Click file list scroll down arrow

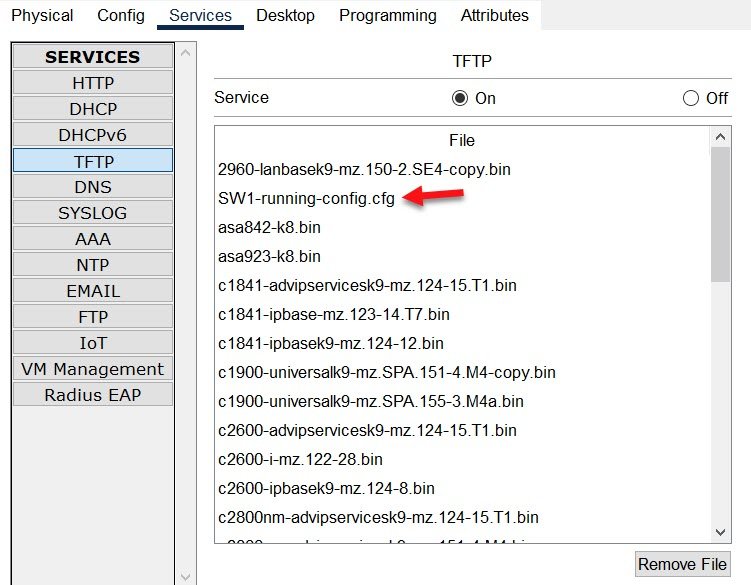tap(720, 532)
